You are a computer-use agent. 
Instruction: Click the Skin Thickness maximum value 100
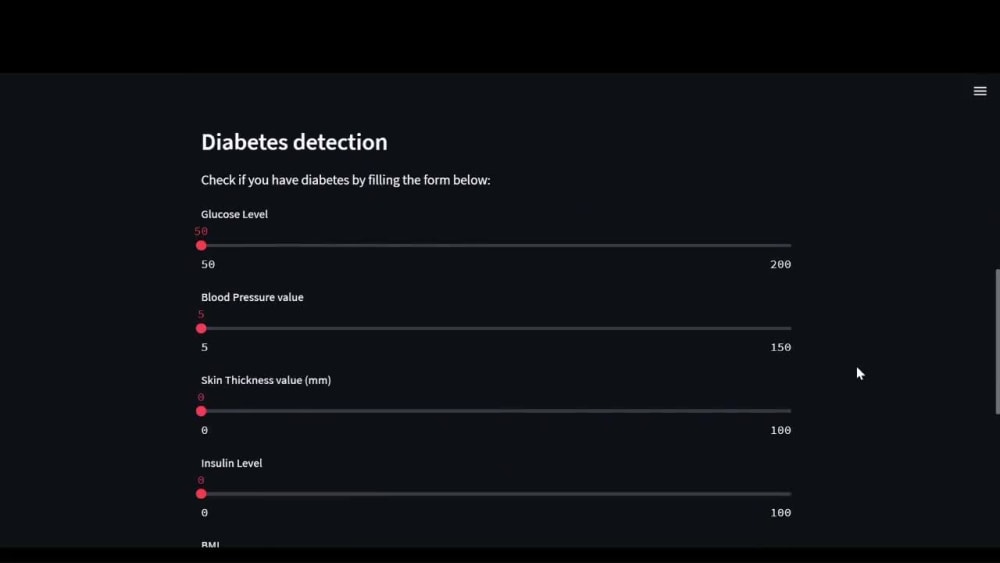pyautogui.click(x=781, y=430)
